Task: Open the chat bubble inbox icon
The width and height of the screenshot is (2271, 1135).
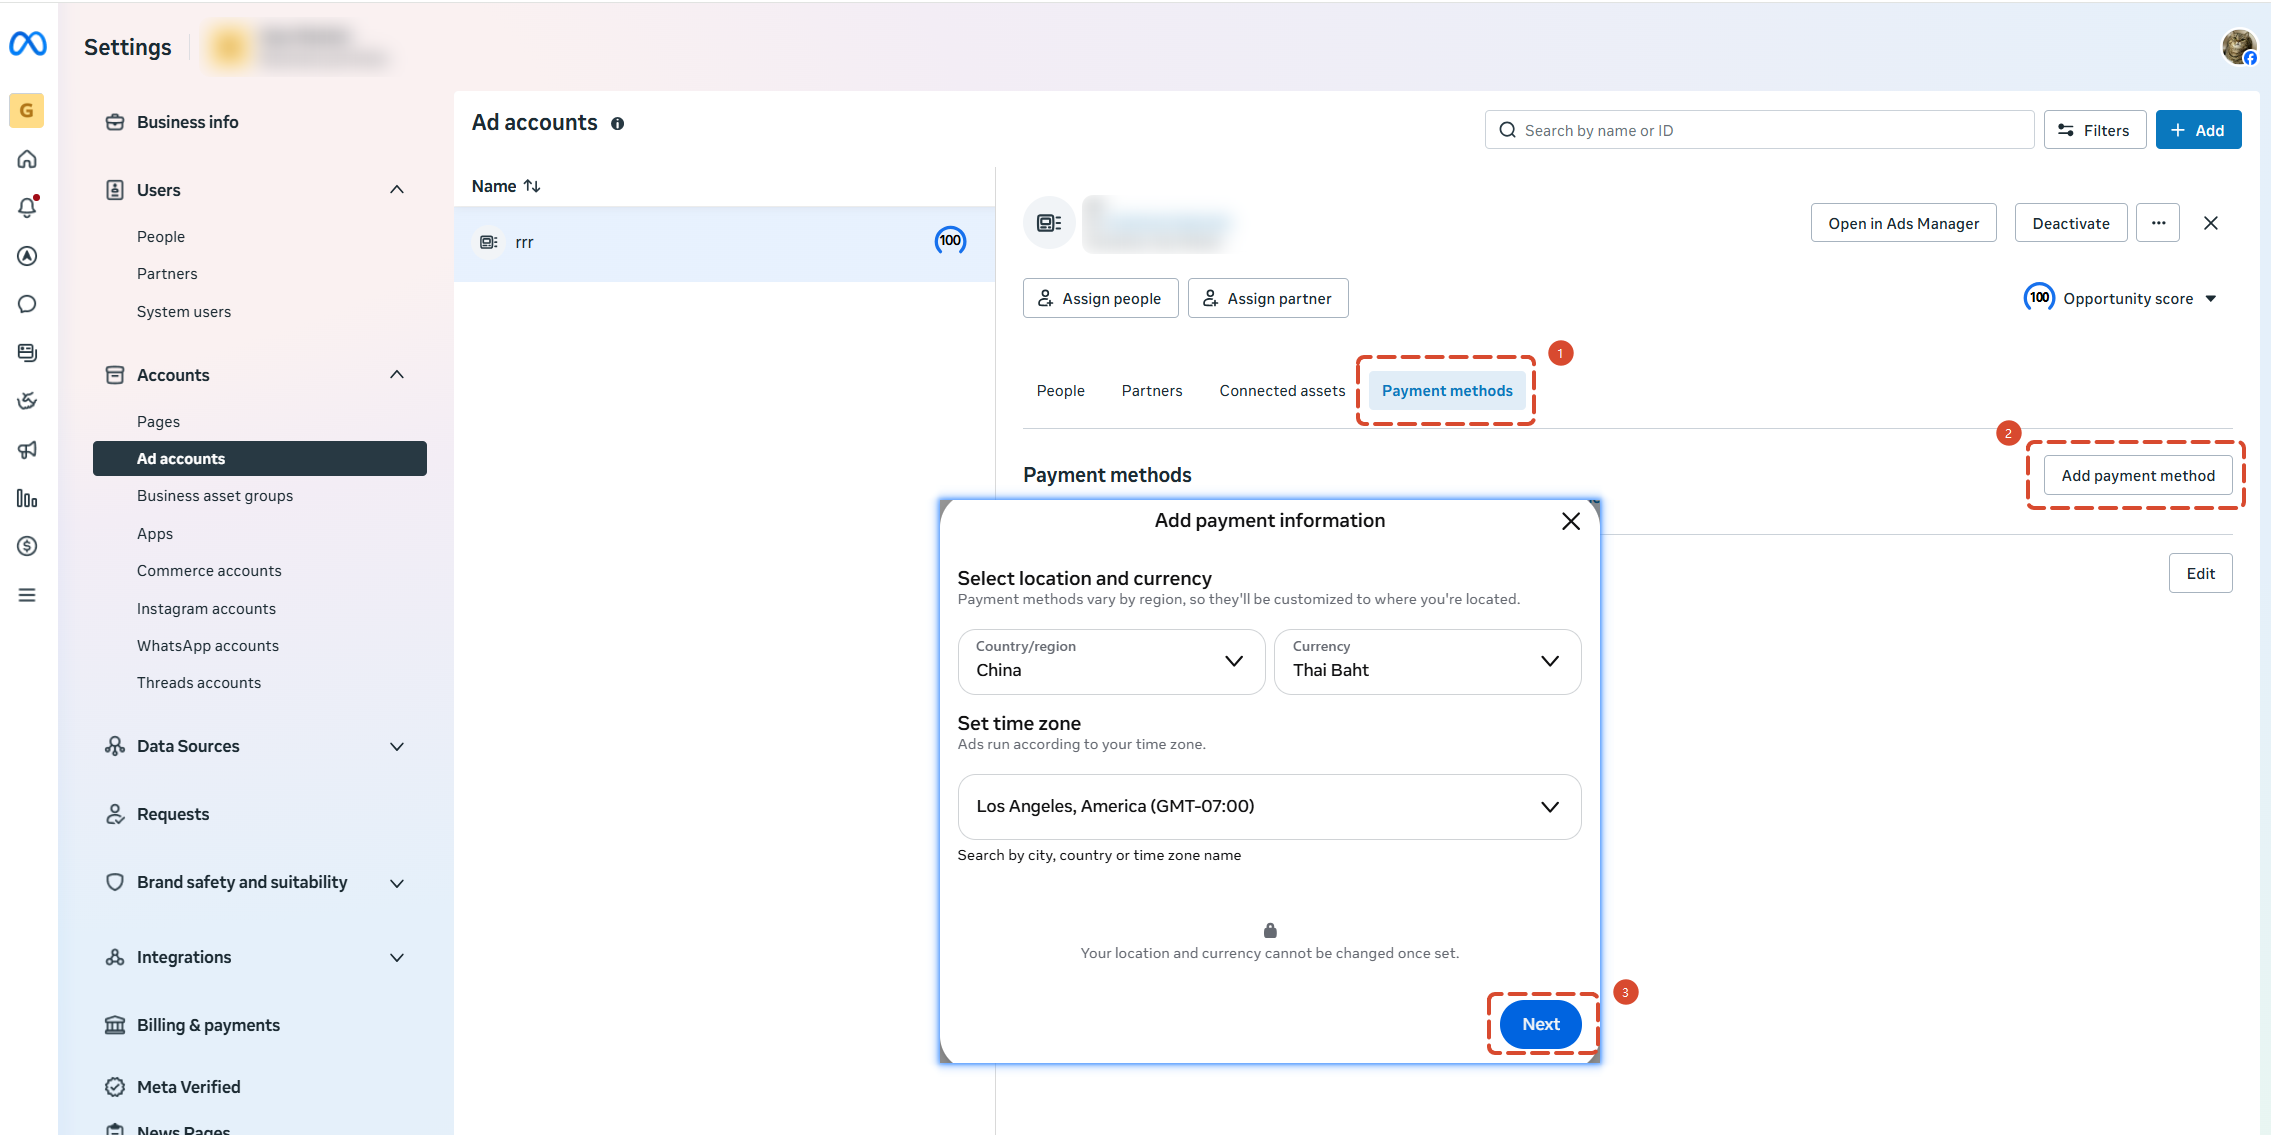Action: (x=27, y=304)
